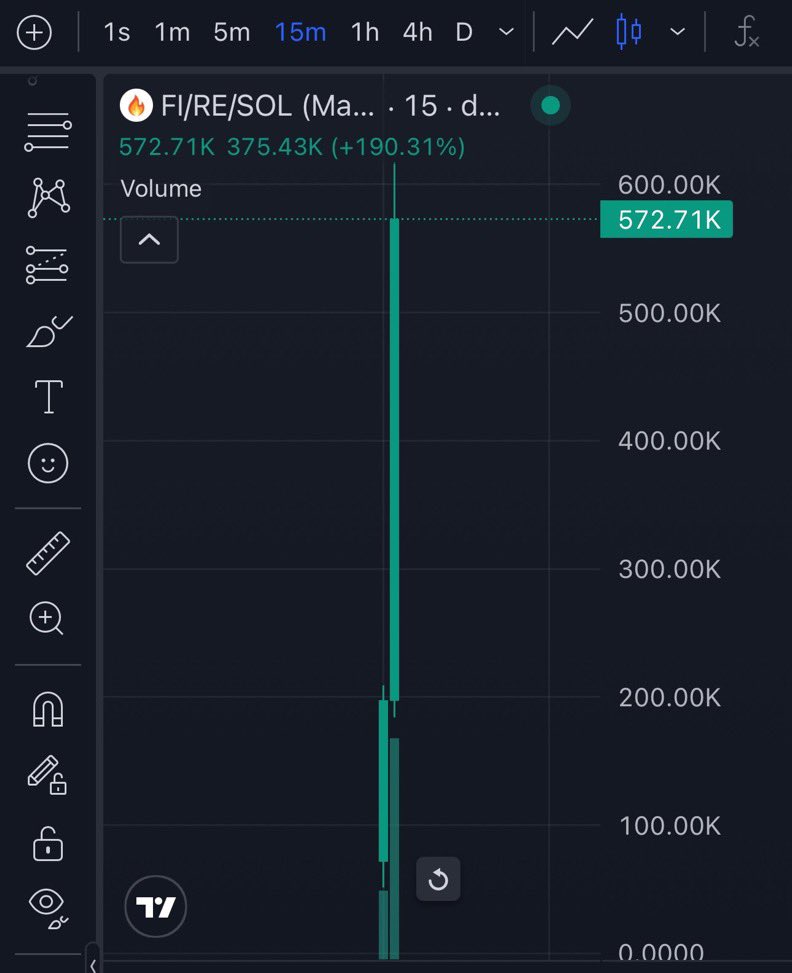The height and width of the screenshot is (973, 792).
Task: Select the brush drawing tool
Action: point(49,332)
